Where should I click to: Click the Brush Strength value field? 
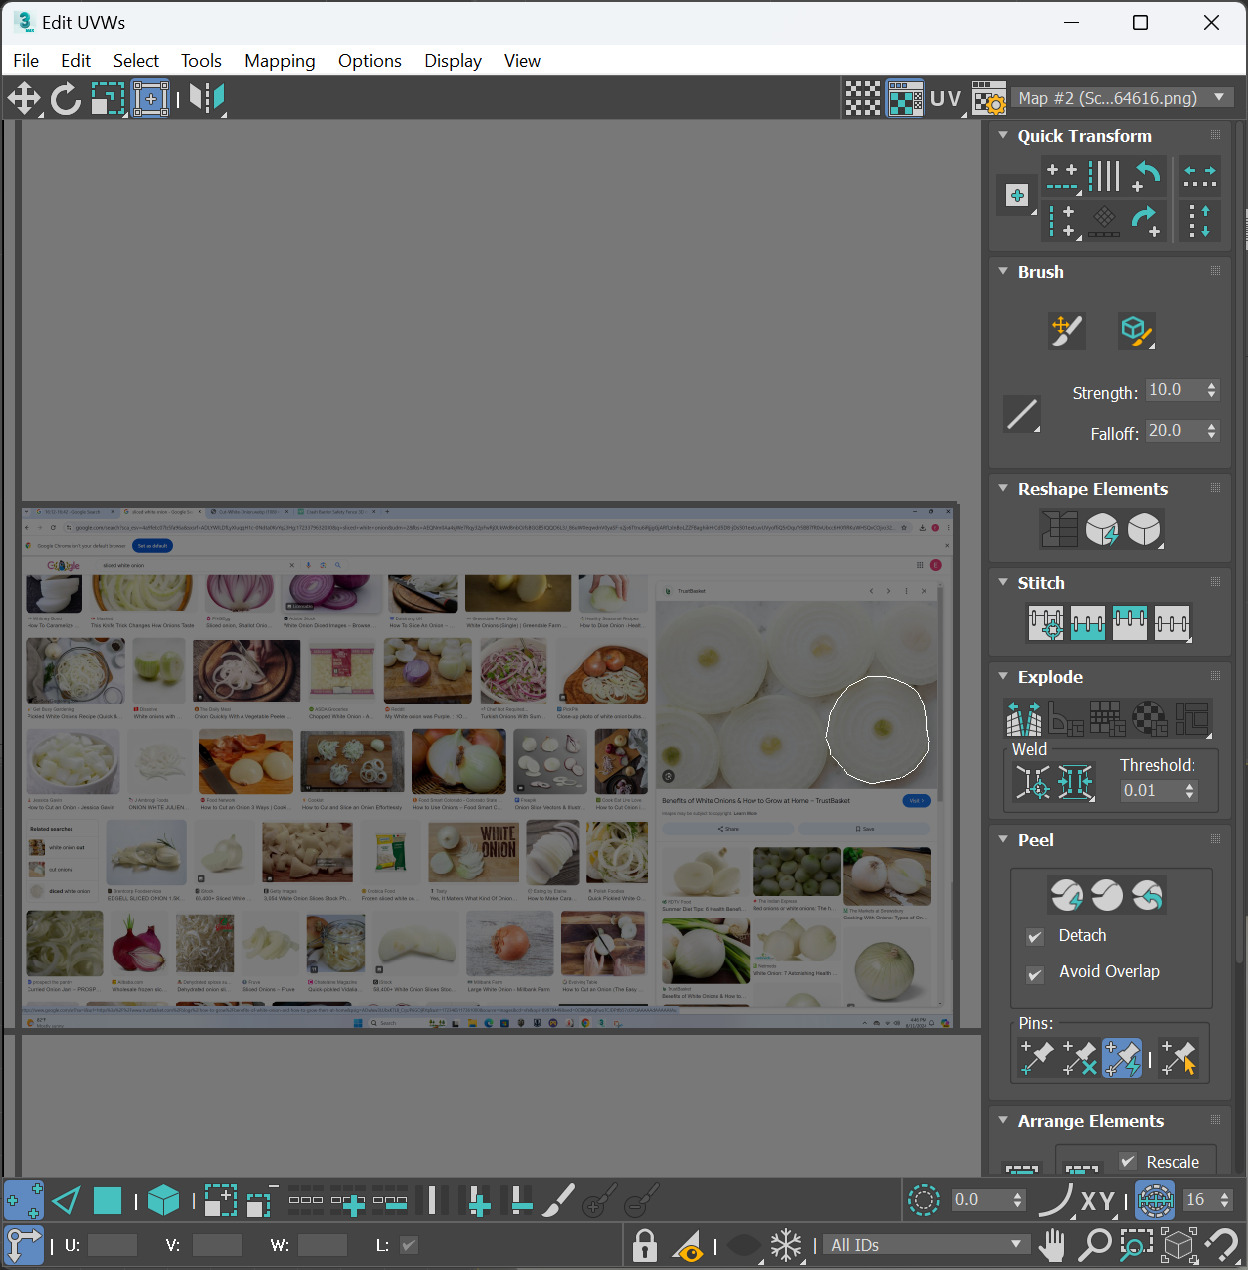pos(1174,390)
